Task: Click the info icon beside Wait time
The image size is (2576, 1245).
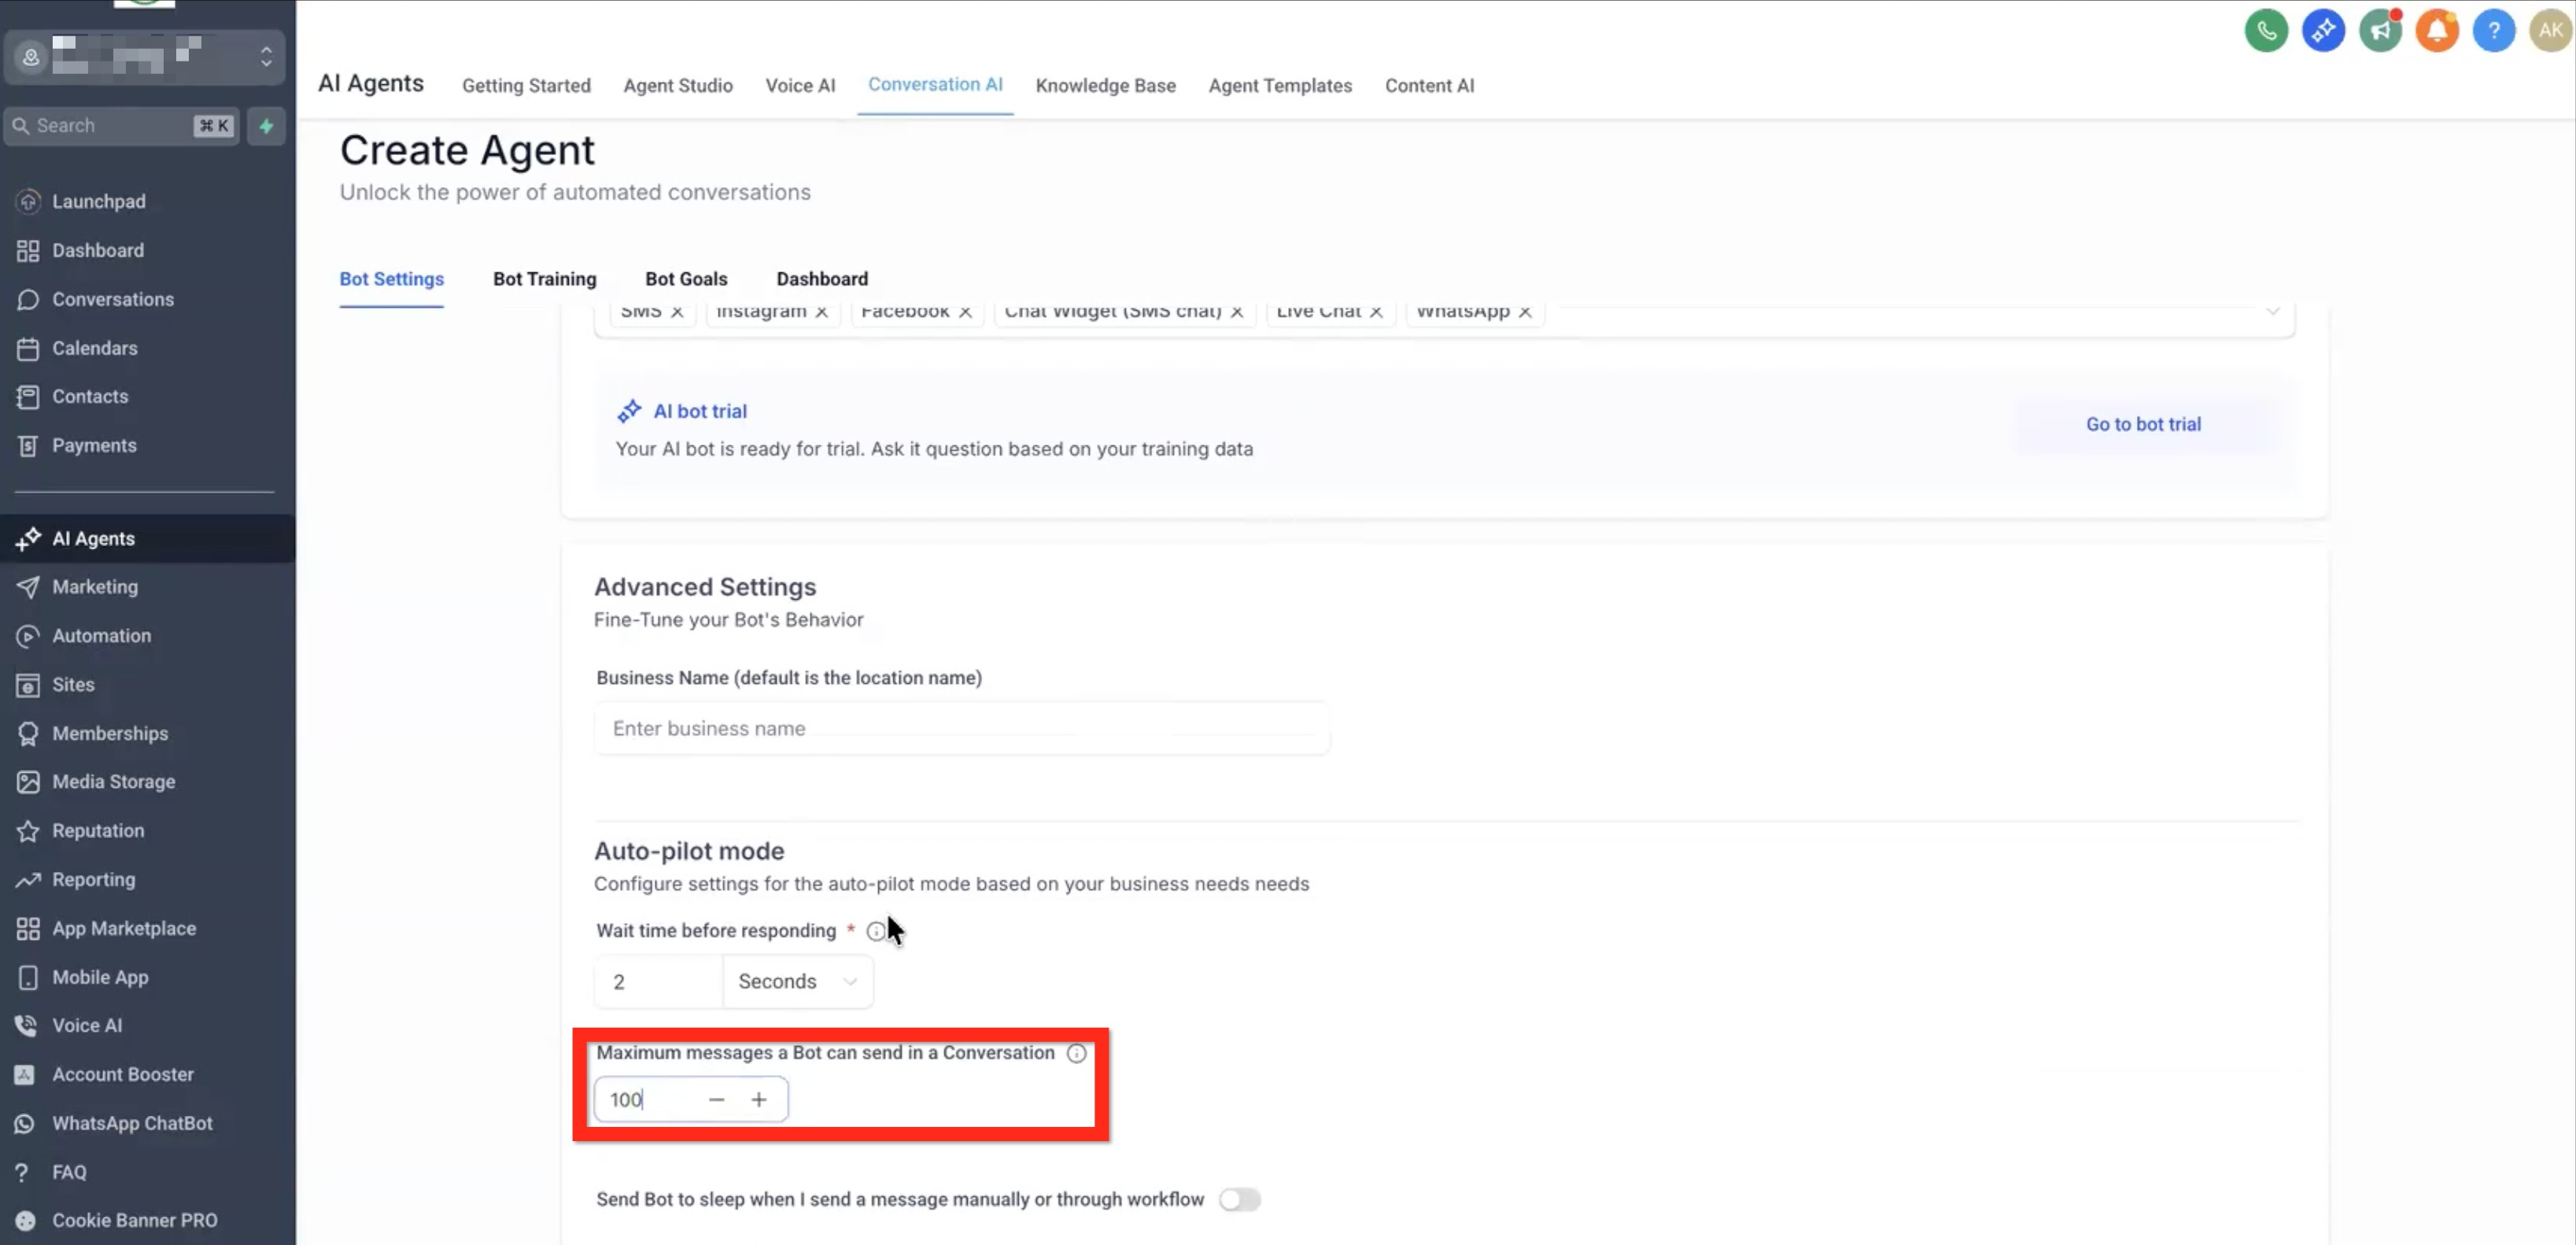Action: [x=875, y=931]
